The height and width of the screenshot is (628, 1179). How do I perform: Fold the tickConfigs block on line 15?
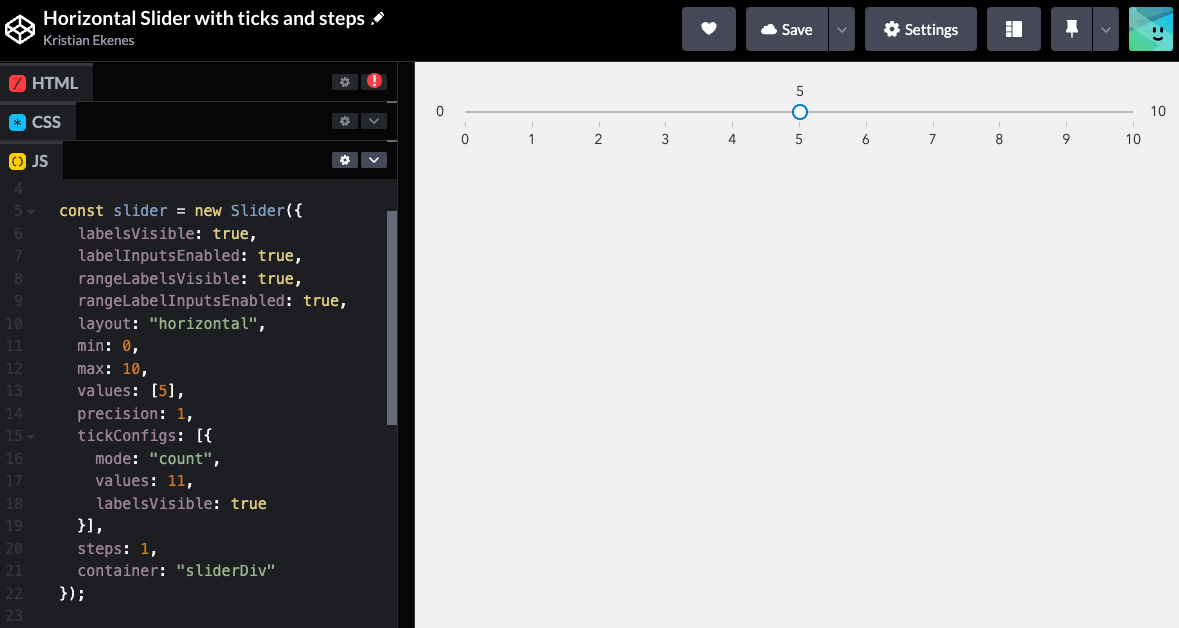[30, 435]
